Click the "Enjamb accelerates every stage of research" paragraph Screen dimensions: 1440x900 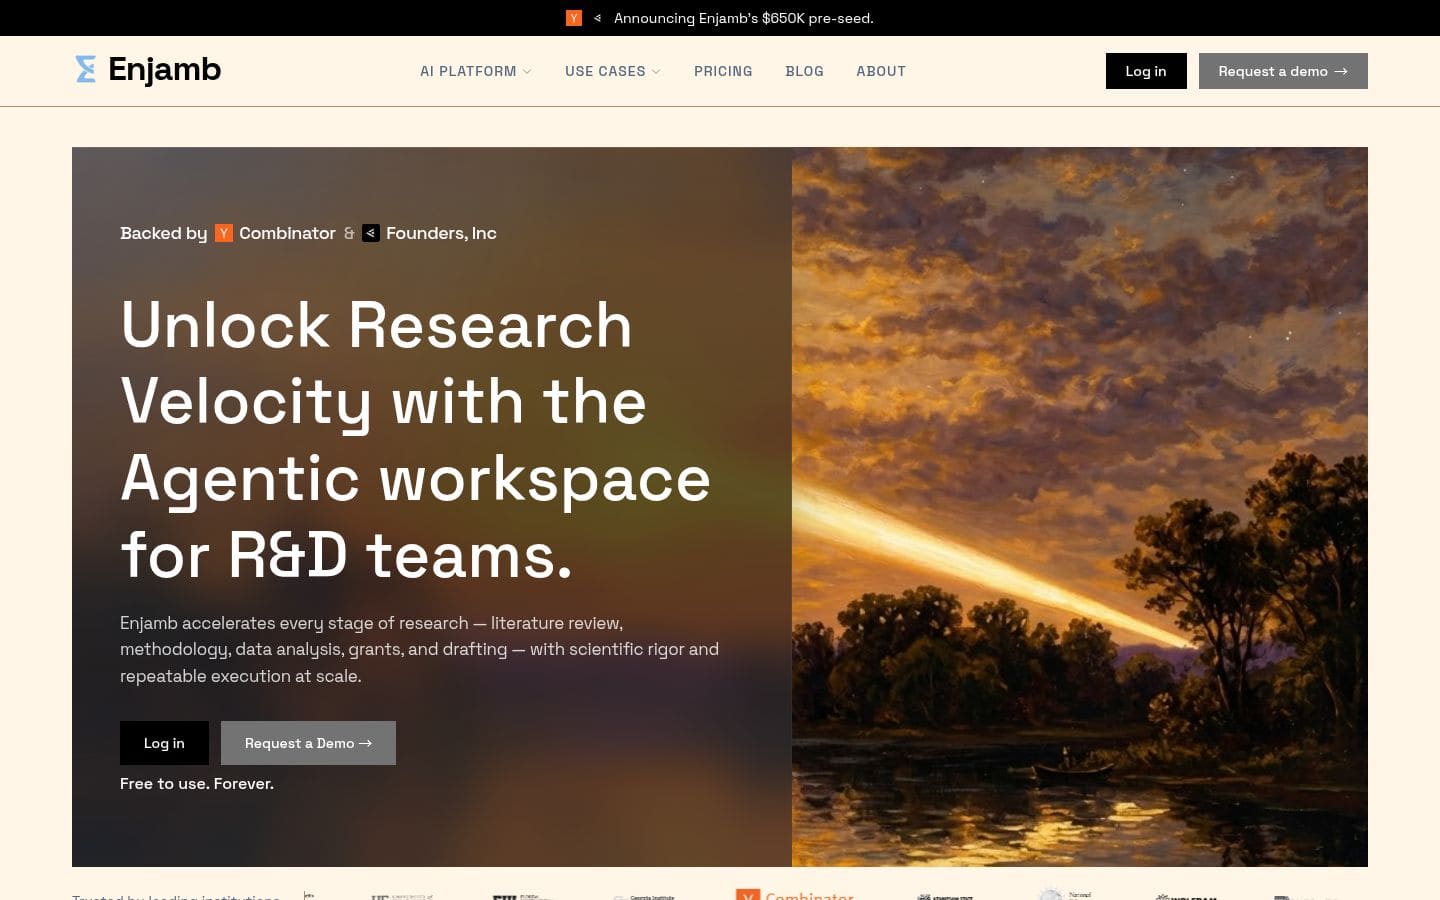(x=420, y=649)
